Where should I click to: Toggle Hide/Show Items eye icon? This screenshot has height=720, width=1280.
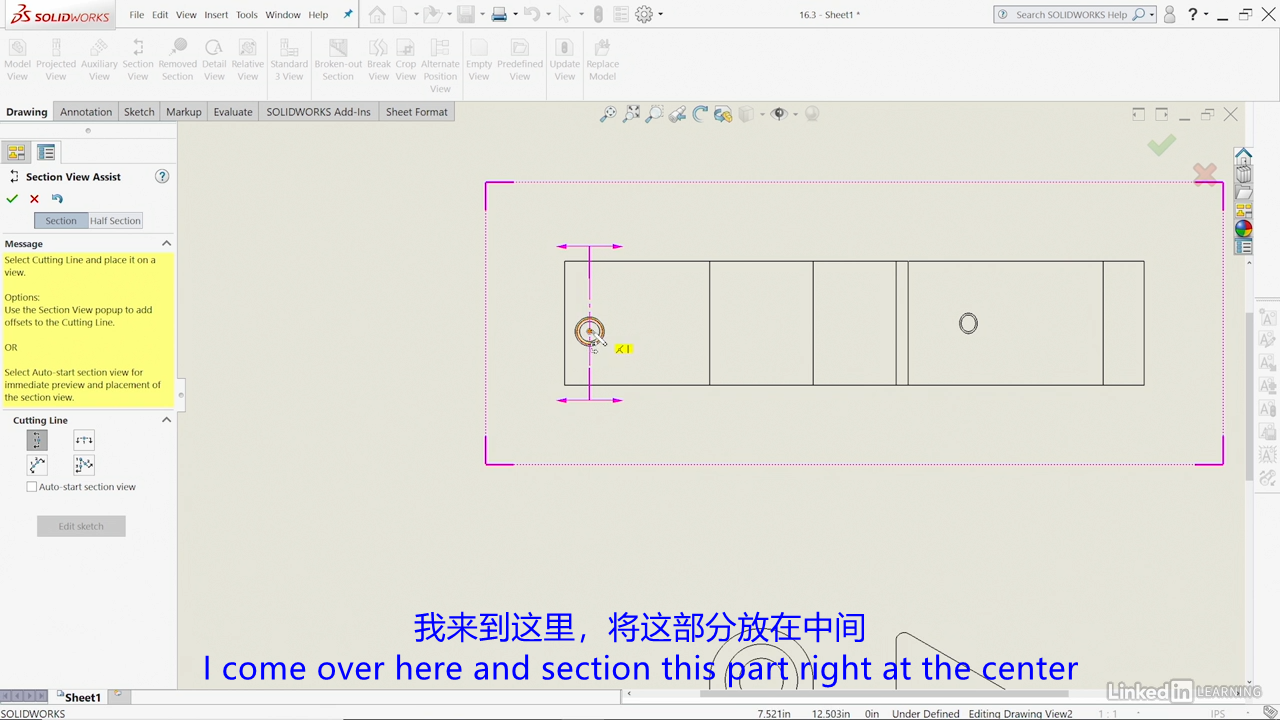780,114
